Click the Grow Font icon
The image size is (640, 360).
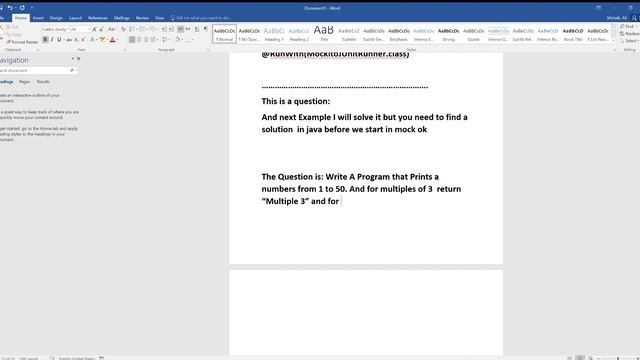[x=94, y=29]
